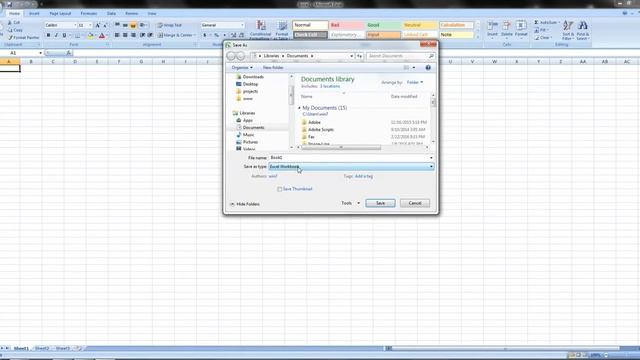Click the Grow Font icon
Image resolution: width=640 pixels, height=360 pixels.
(x=98, y=25)
